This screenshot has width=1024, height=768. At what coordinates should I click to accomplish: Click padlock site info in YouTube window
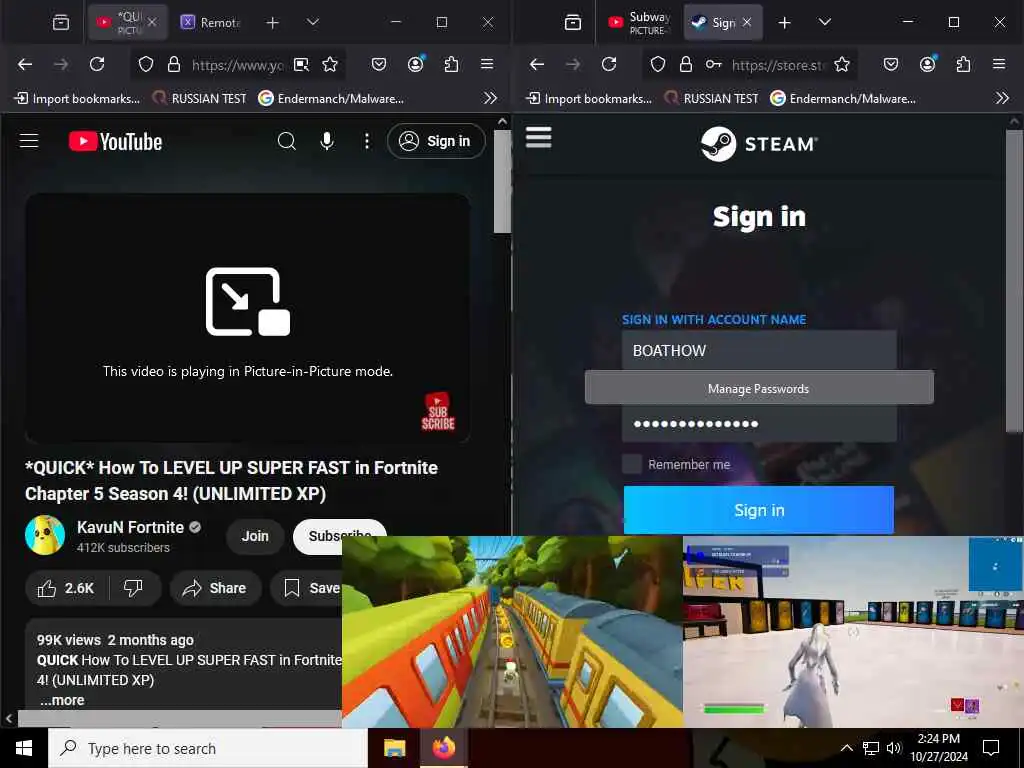tap(174, 64)
